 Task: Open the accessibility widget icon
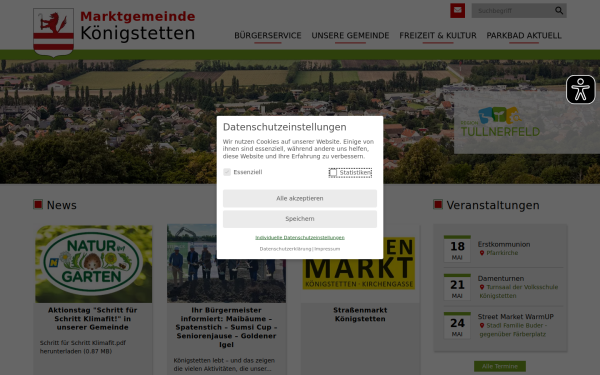pyautogui.click(x=580, y=90)
